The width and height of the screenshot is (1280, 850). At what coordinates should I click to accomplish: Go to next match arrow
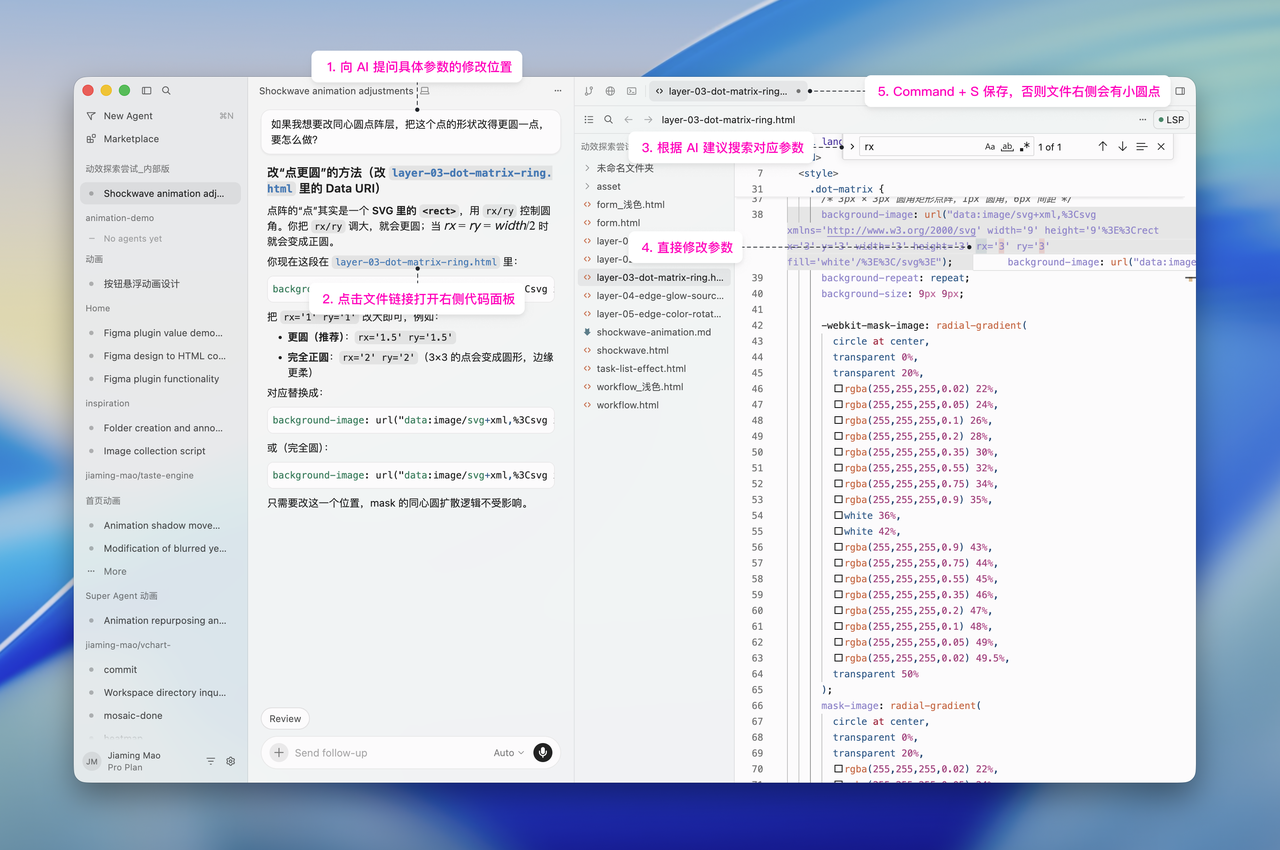click(1122, 147)
